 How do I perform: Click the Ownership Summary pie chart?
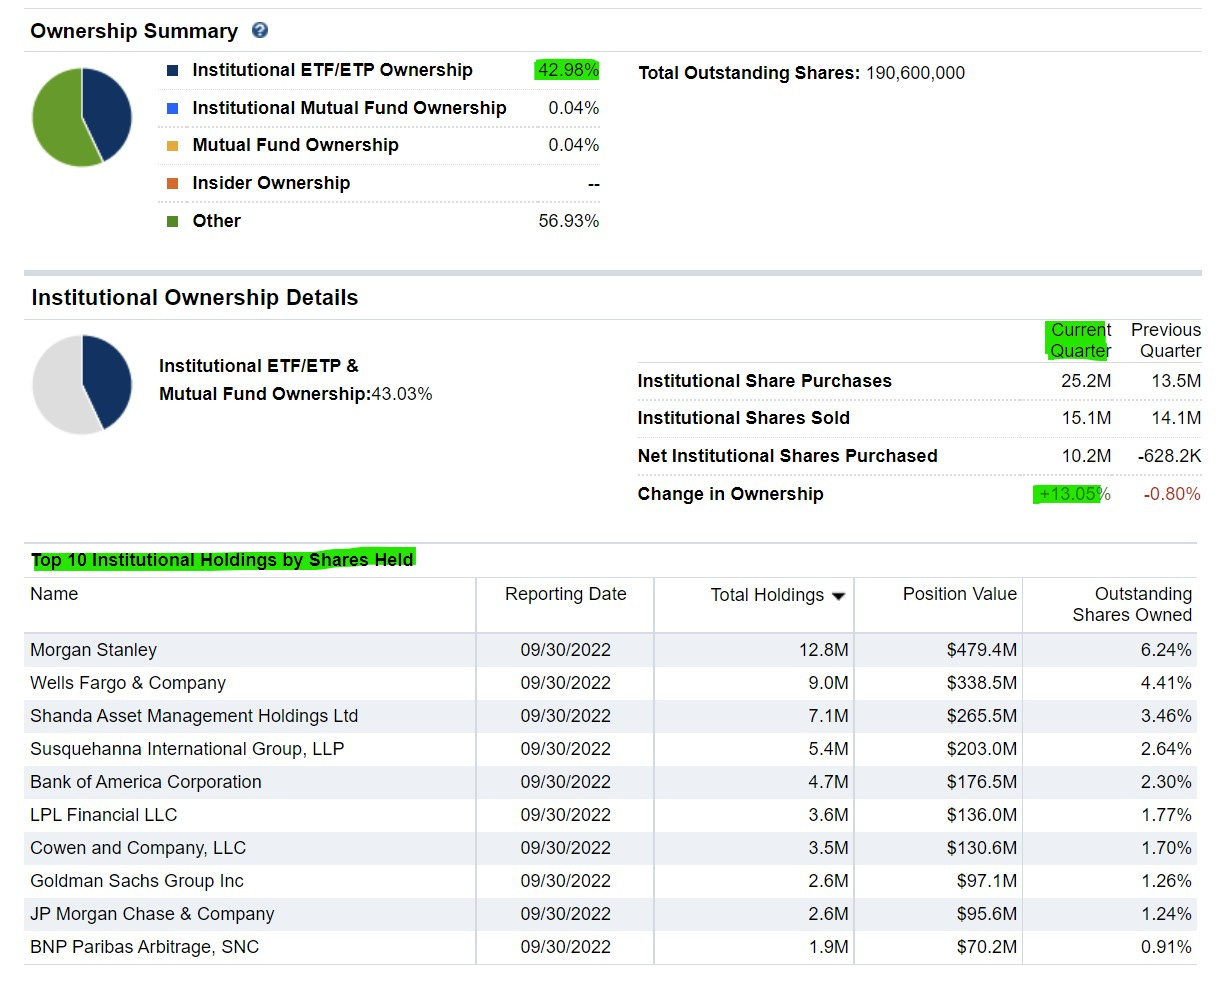[82, 117]
